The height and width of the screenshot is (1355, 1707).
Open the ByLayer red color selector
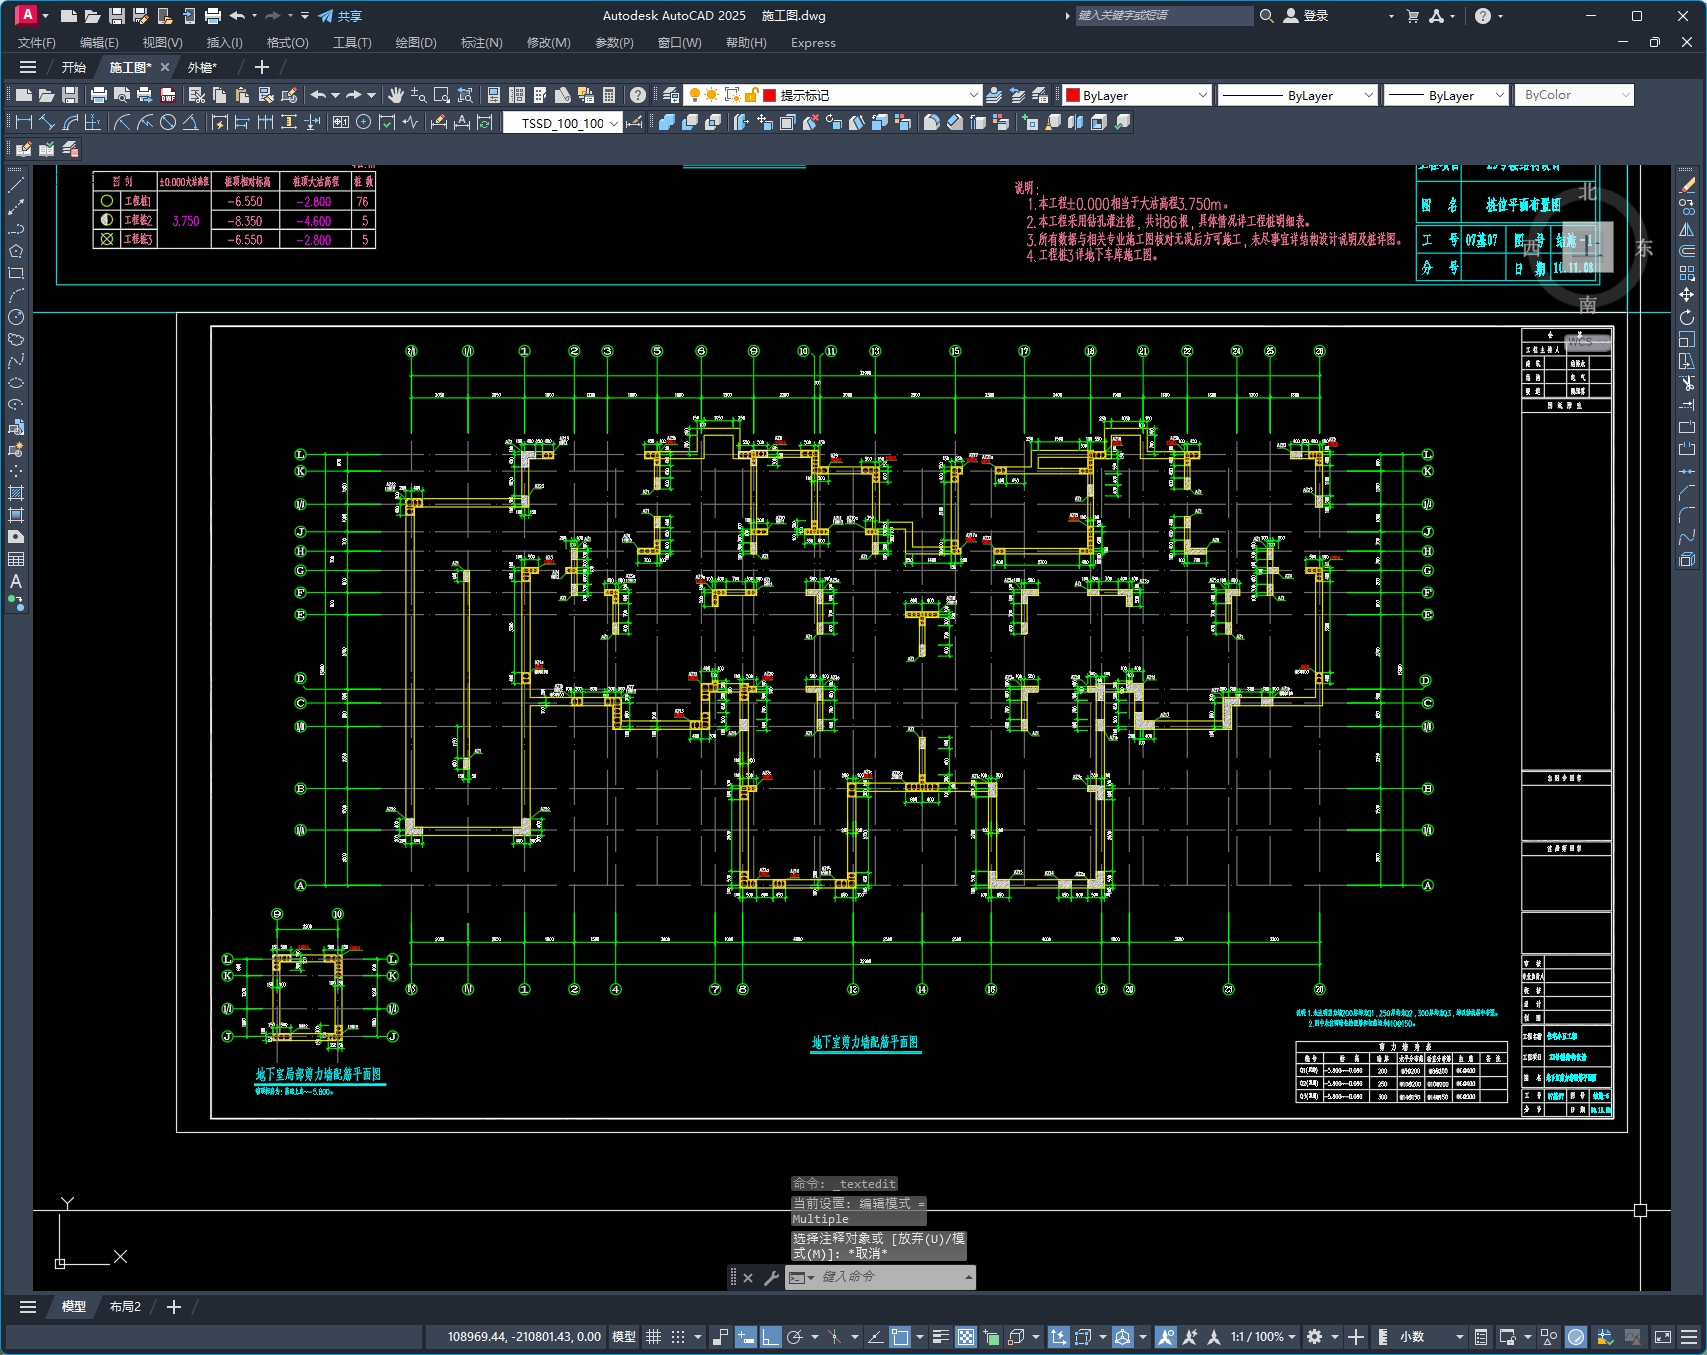[1137, 95]
